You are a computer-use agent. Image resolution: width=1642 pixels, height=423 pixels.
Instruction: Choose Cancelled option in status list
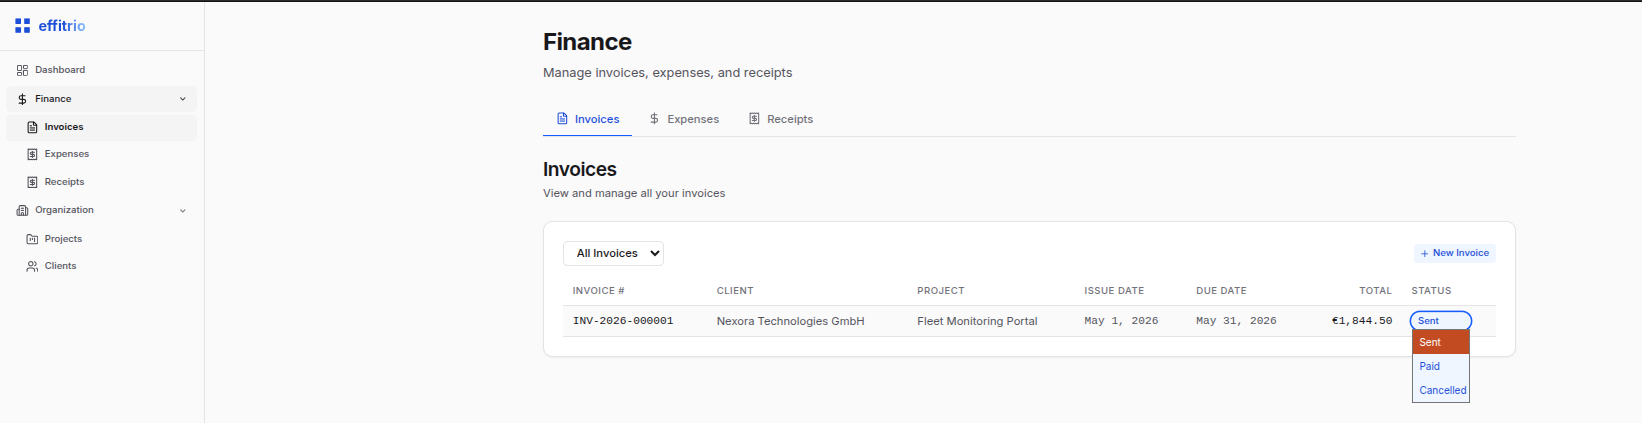[1441, 390]
